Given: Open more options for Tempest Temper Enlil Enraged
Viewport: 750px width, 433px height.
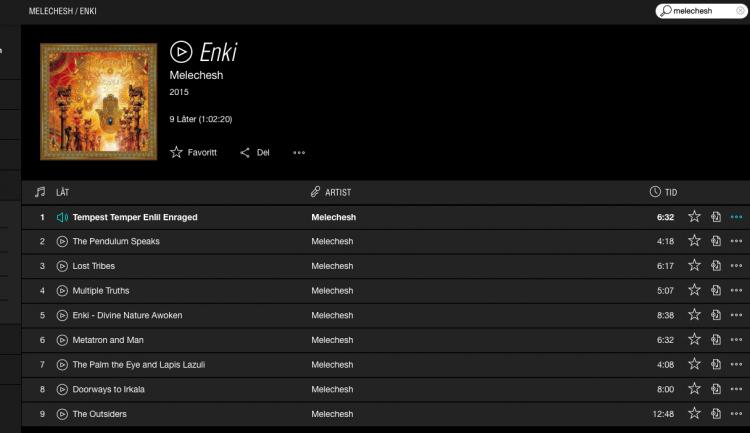Looking at the screenshot, I should [736, 217].
